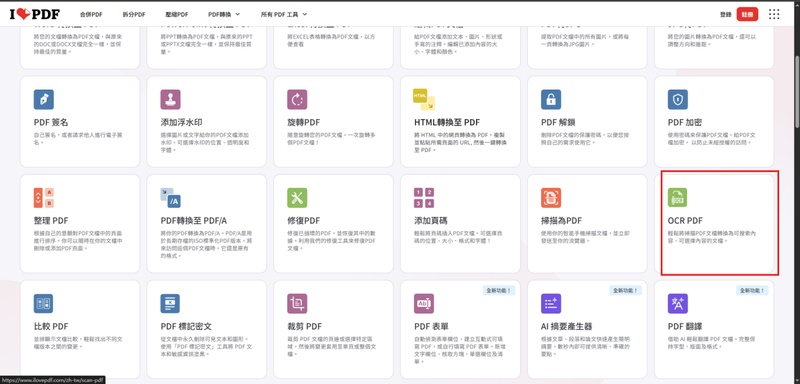Open the HTML轉換至 PDF title
Image resolution: width=800 pixels, height=384 pixels.
(x=447, y=122)
